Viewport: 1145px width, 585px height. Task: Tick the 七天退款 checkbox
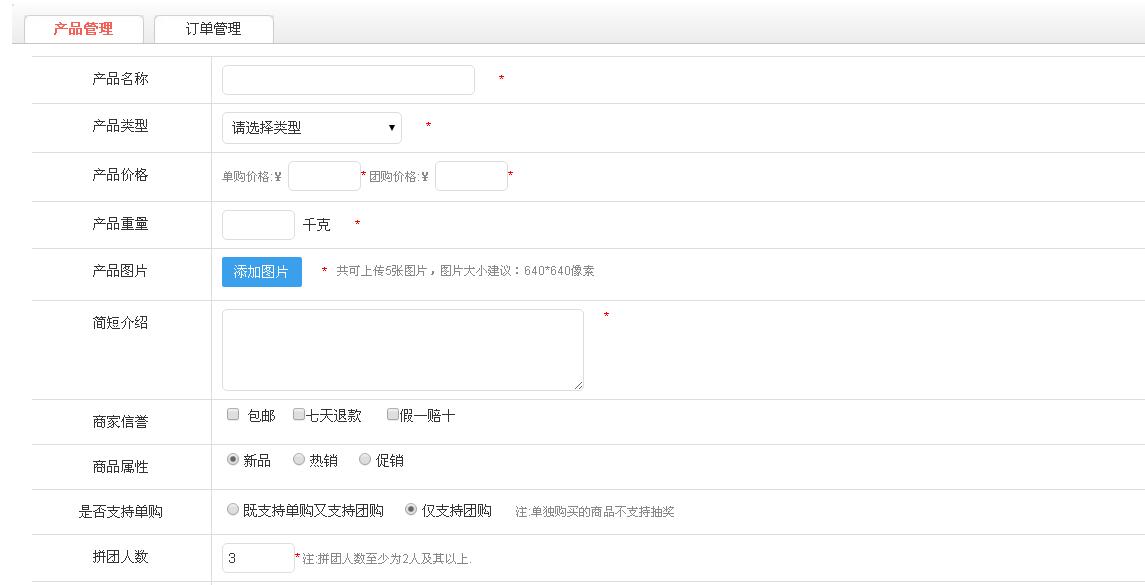299,415
